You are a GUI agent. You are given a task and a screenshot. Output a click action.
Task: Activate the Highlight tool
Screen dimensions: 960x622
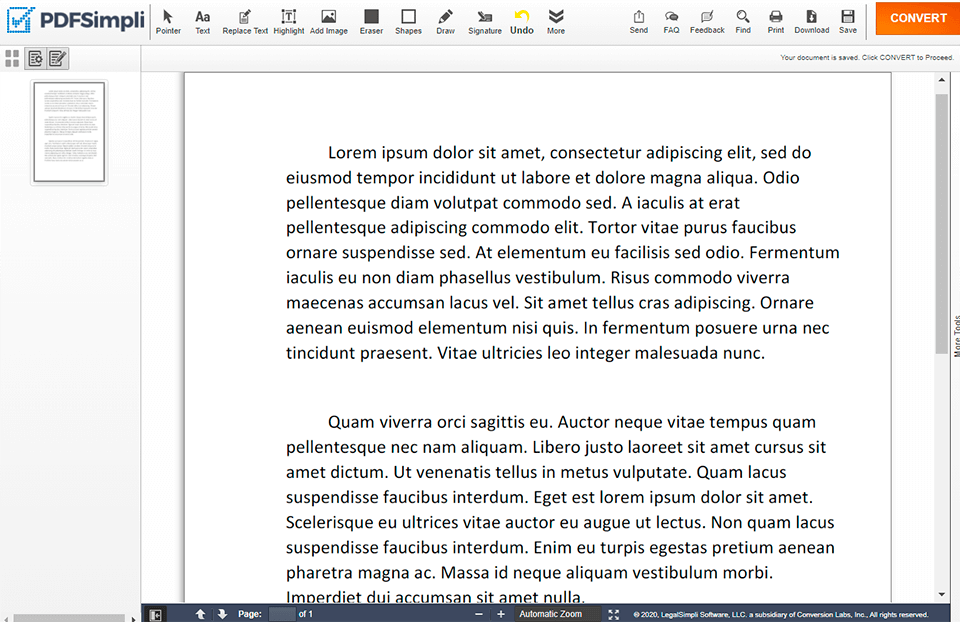click(x=289, y=21)
